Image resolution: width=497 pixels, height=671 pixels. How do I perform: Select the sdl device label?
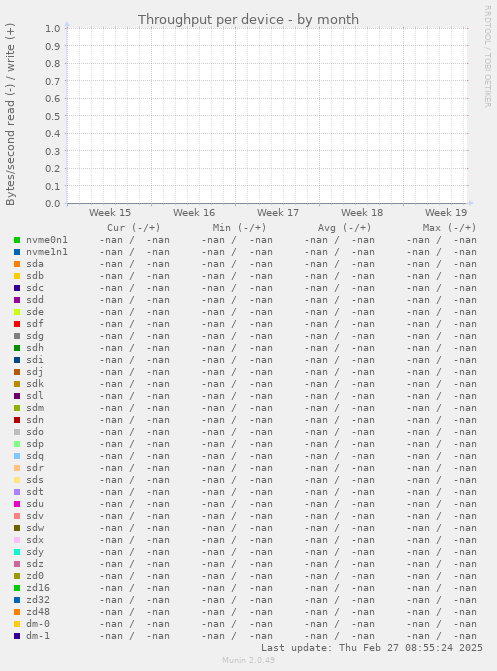pyautogui.click(x=35, y=396)
